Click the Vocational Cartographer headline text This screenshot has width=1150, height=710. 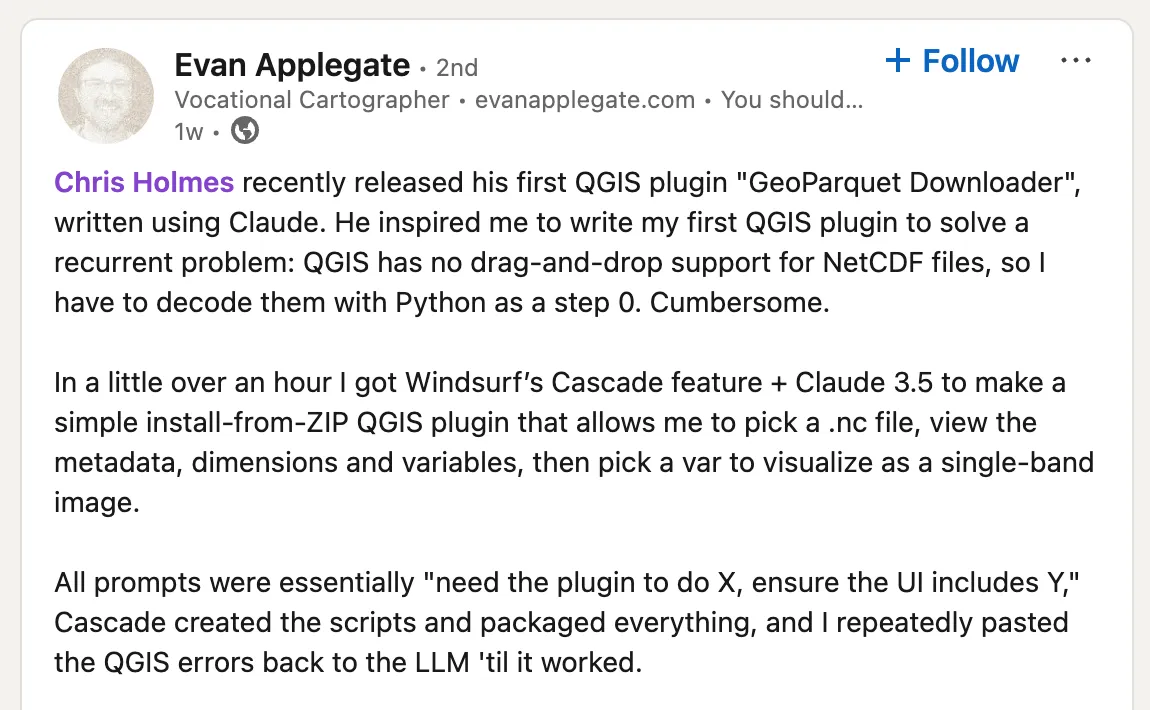[312, 100]
